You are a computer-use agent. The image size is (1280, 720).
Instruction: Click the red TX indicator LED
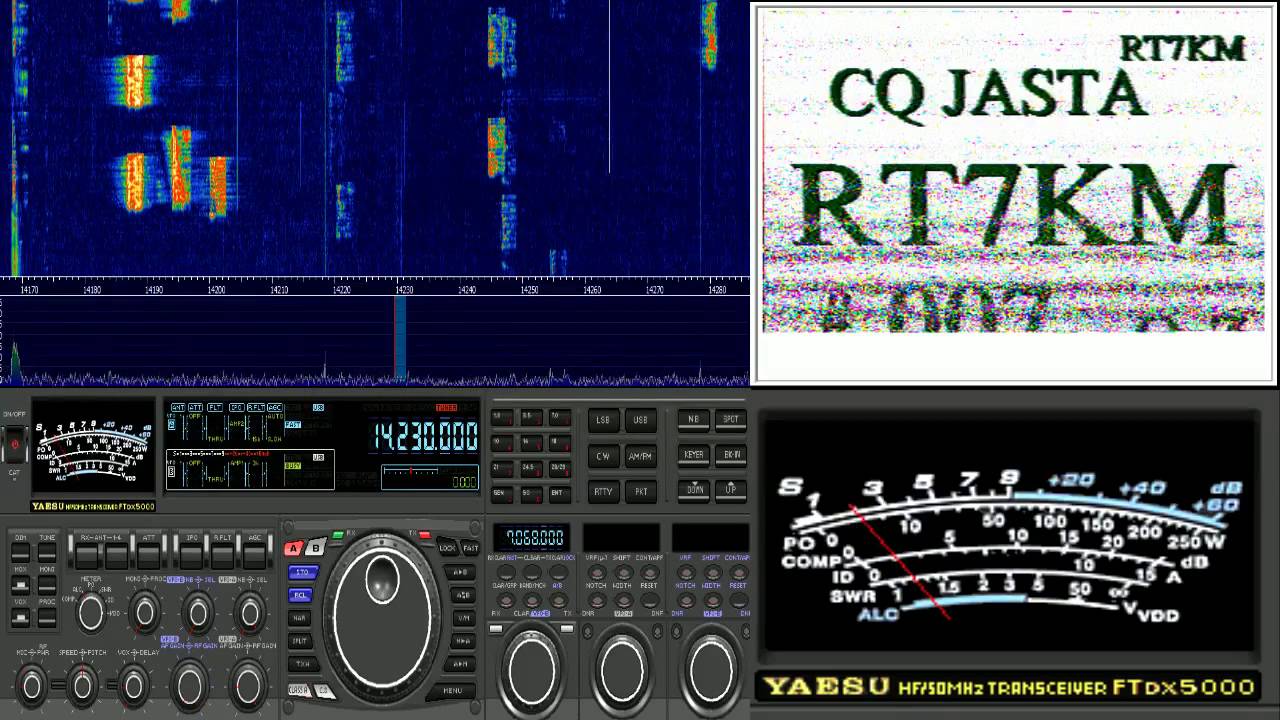[424, 536]
